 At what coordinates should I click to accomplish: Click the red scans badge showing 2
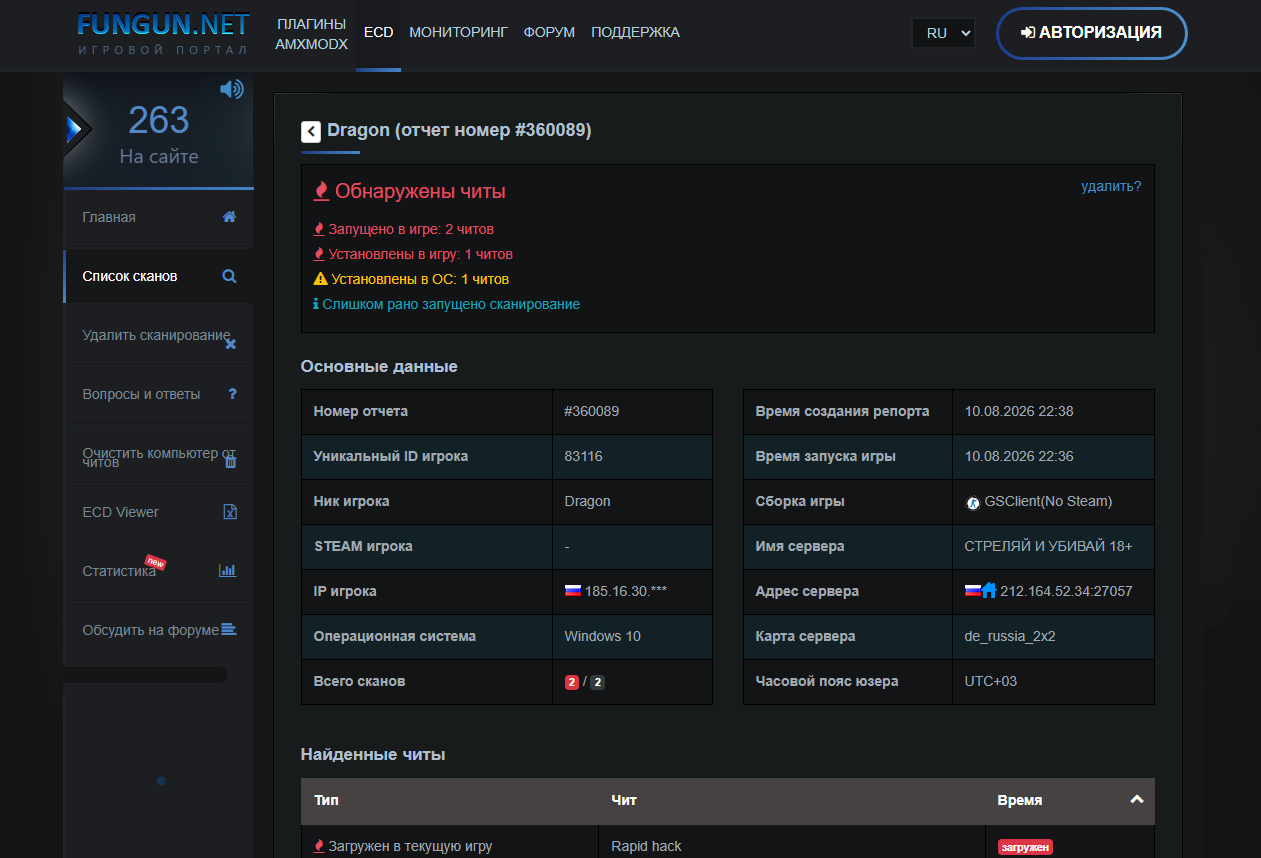[x=572, y=682]
